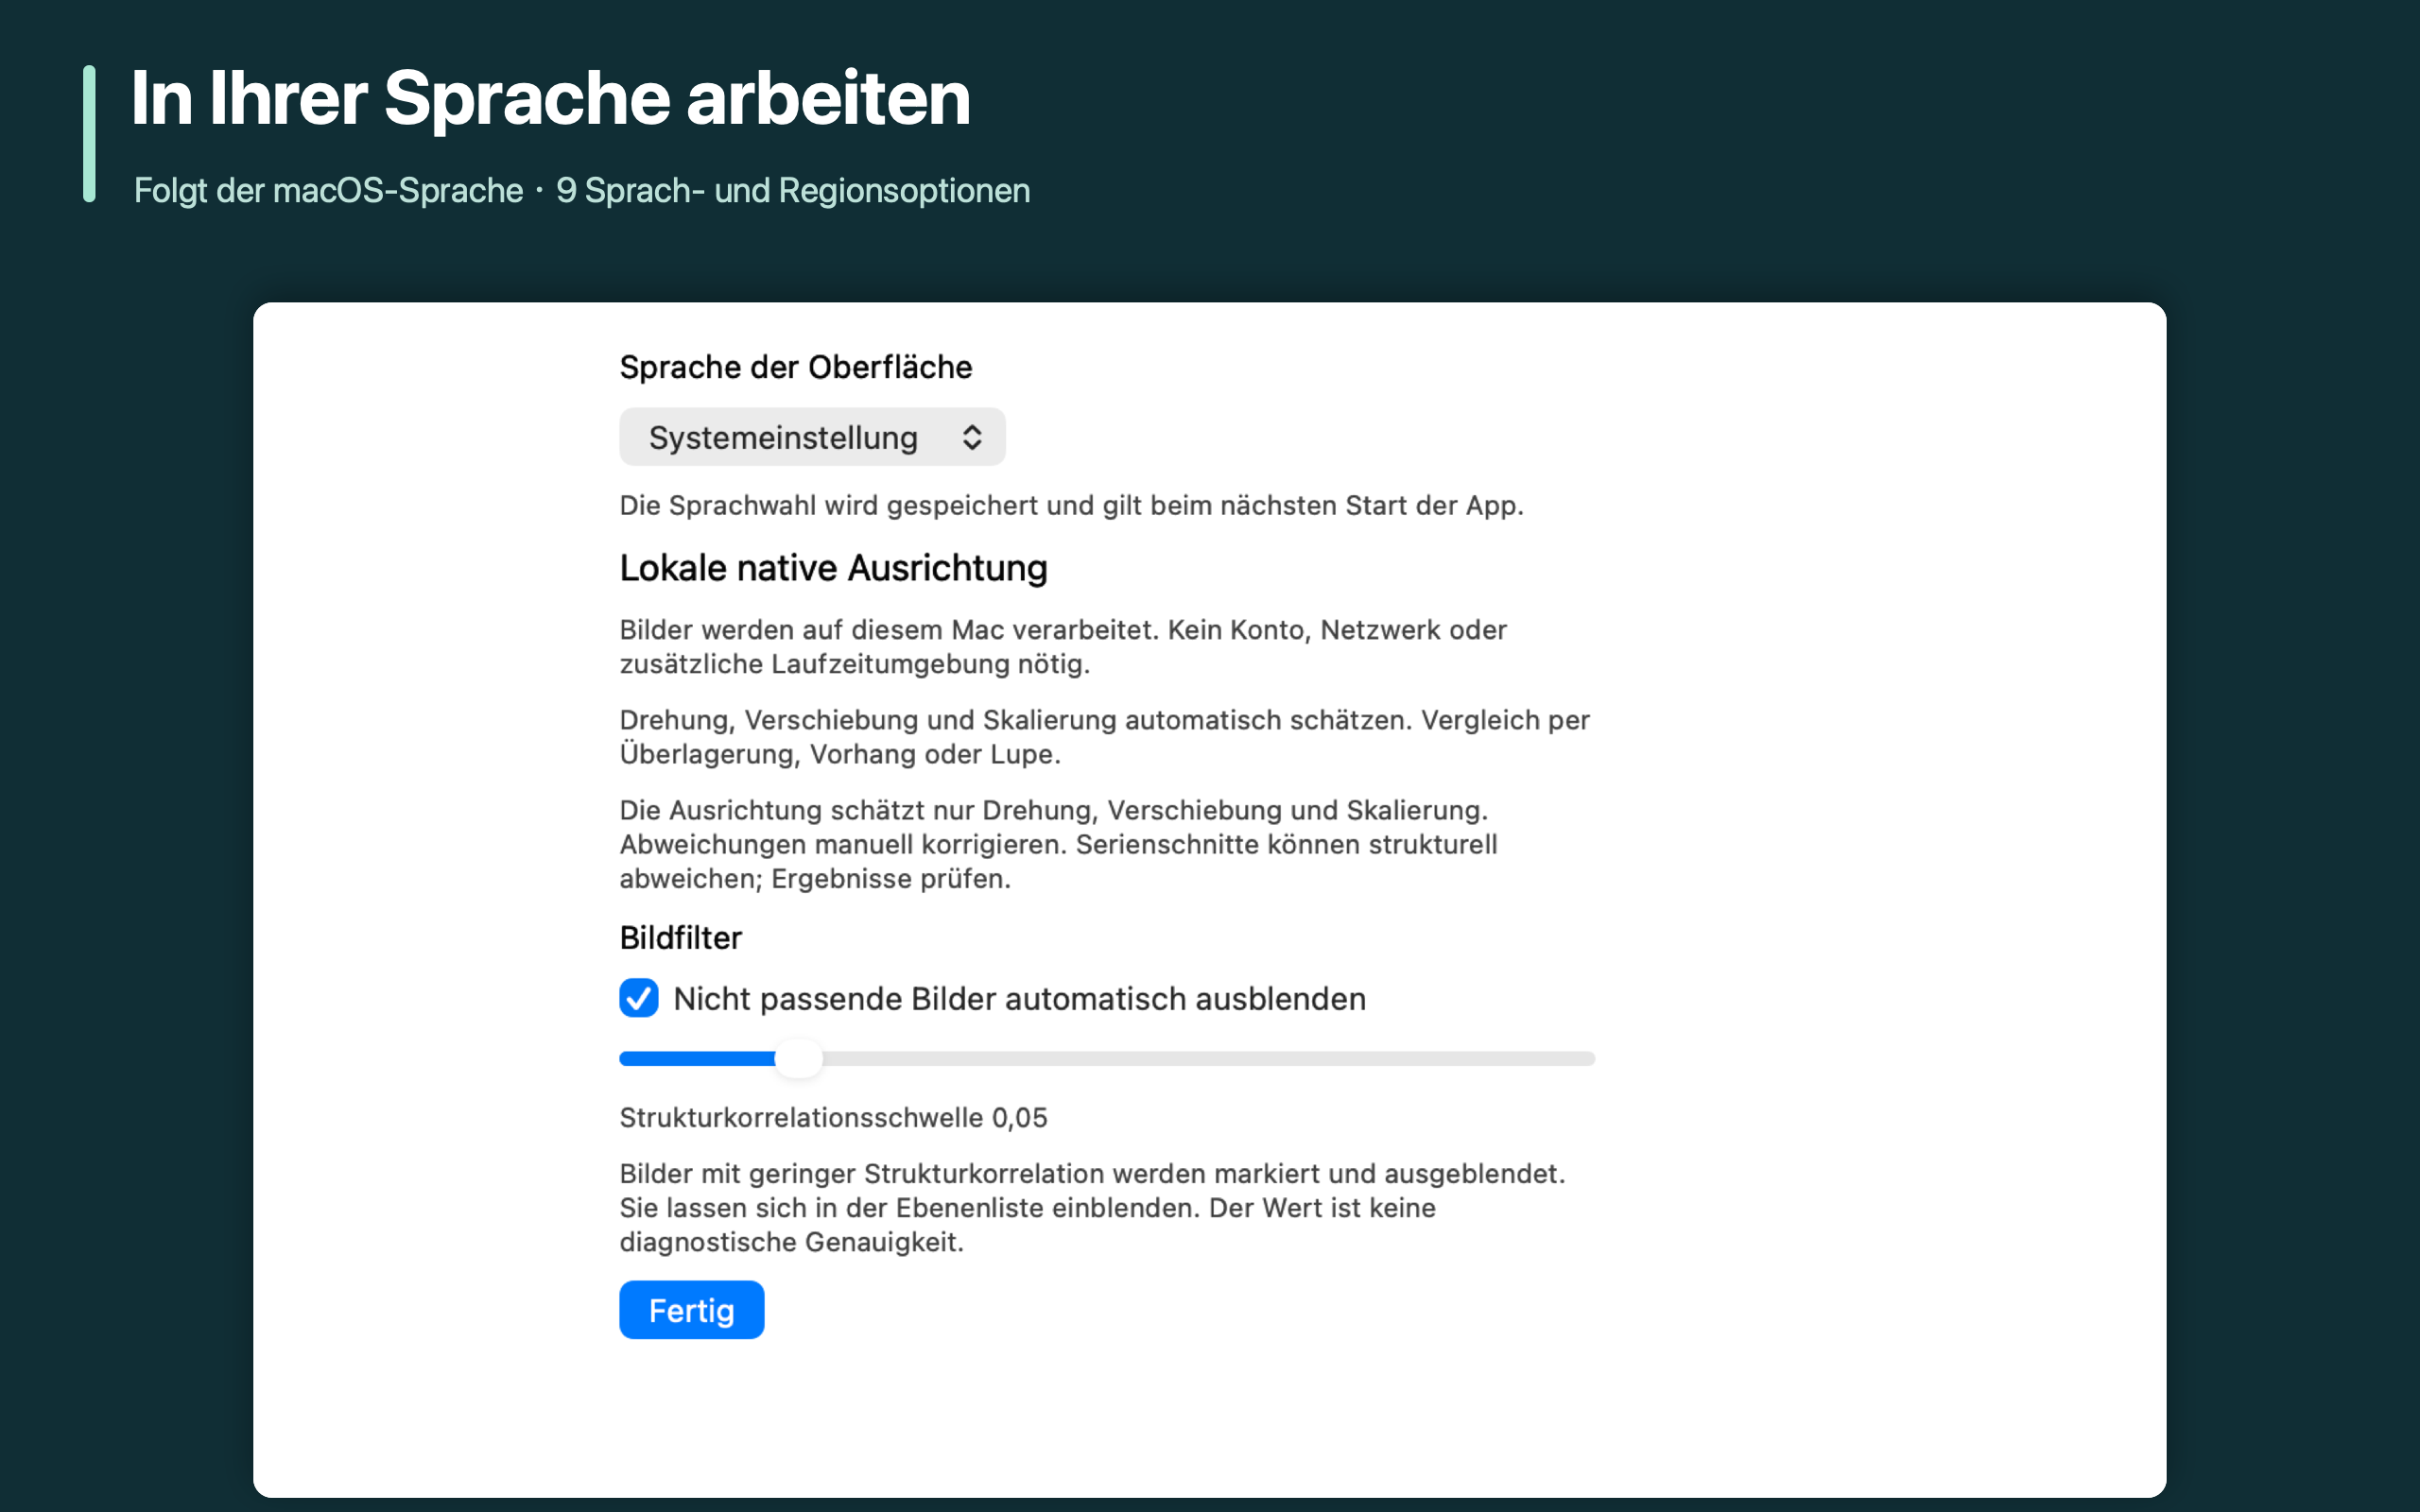Image resolution: width=2420 pixels, height=1512 pixels.
Task: Uncheck Nicht passende Bilder automatisch ausblenden
Action: point(639,998)
